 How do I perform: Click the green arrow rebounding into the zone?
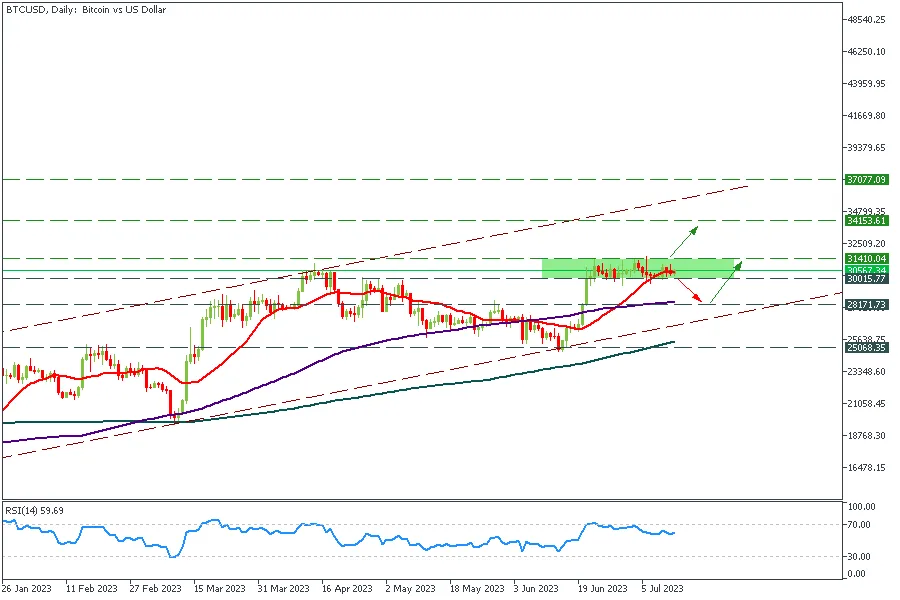pos(726,281)
